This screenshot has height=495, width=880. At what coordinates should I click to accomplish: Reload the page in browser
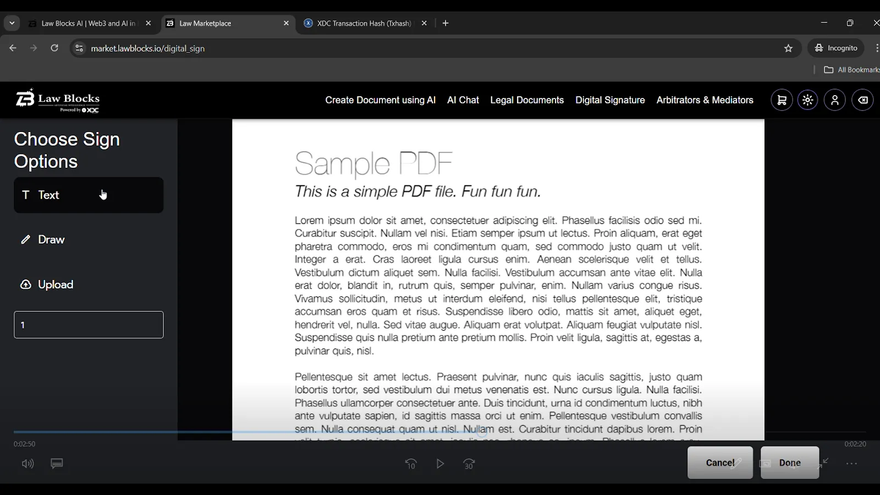coord(54,48)
